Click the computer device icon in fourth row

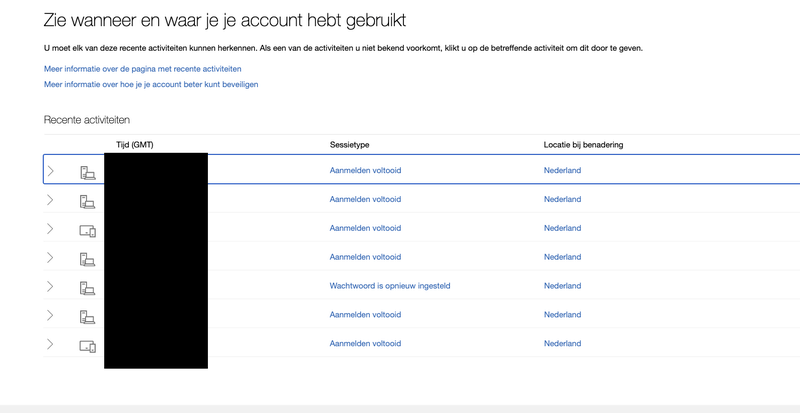87,259
